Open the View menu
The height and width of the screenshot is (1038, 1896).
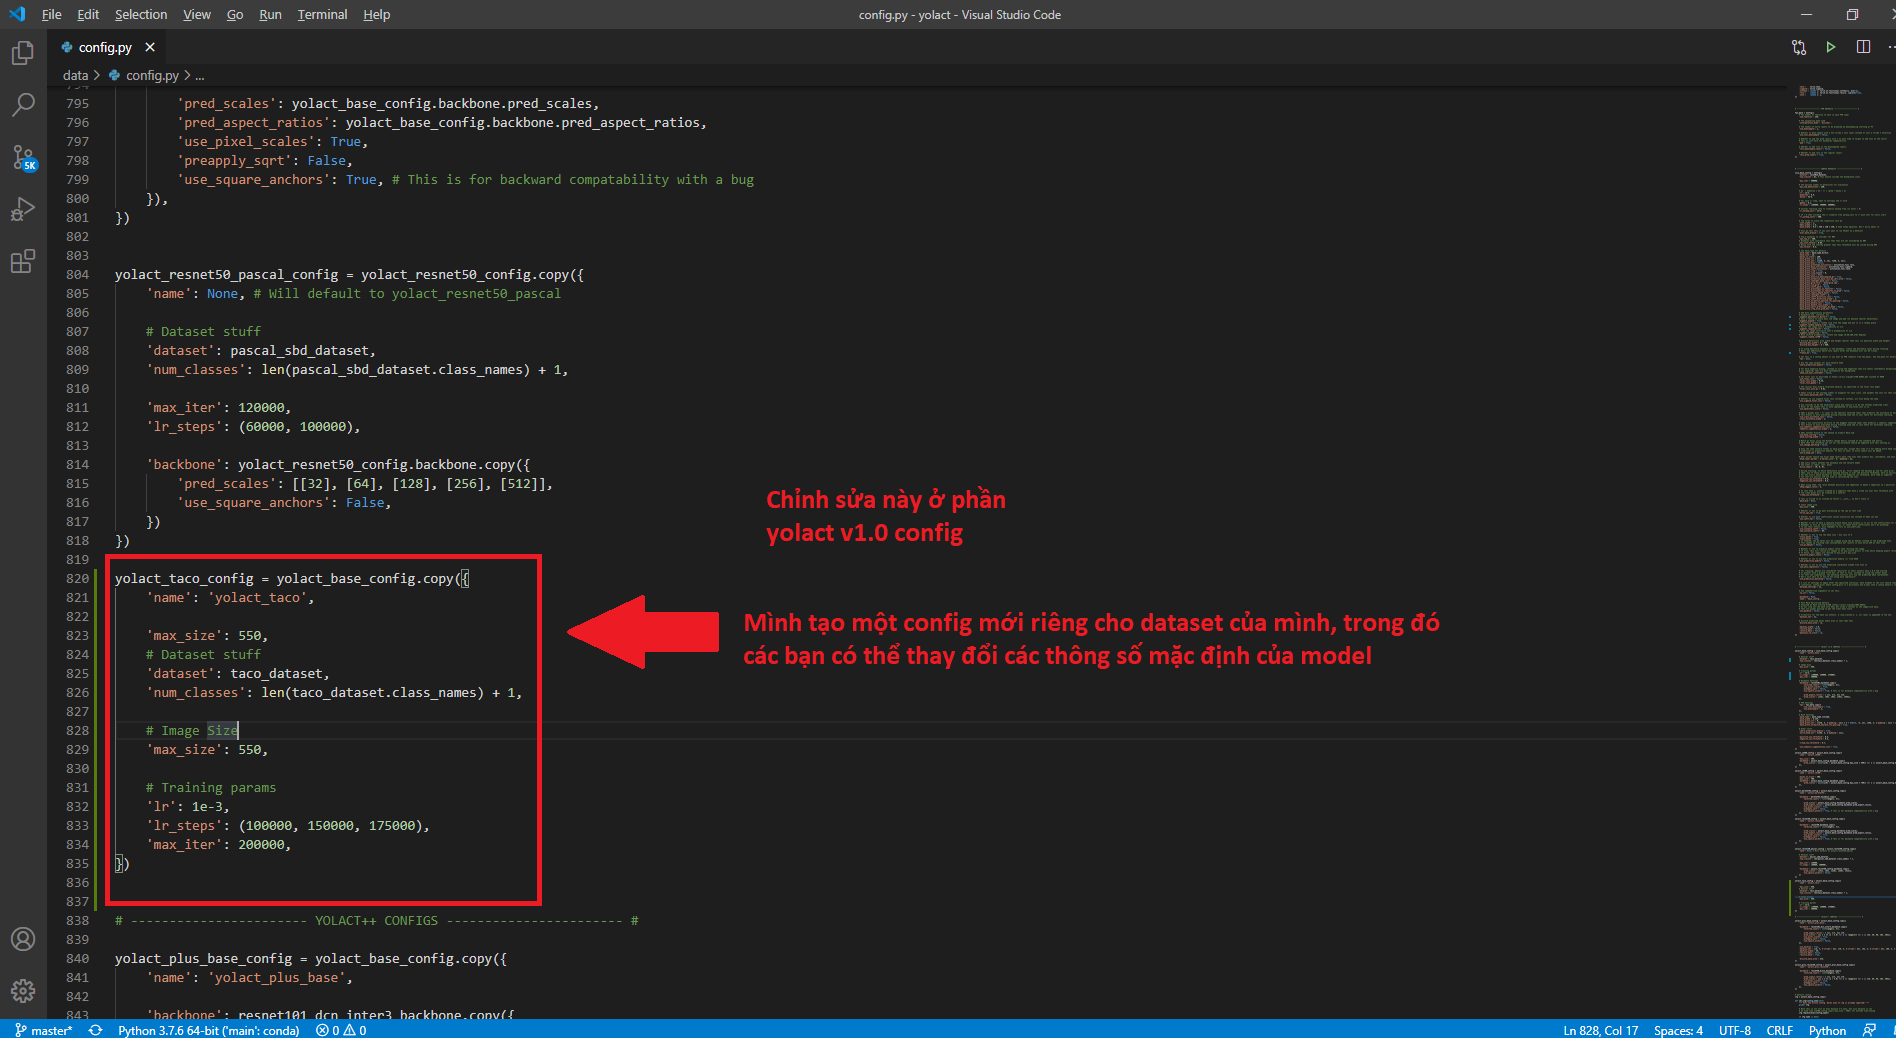pyautogui.click(x=197, y=14)
